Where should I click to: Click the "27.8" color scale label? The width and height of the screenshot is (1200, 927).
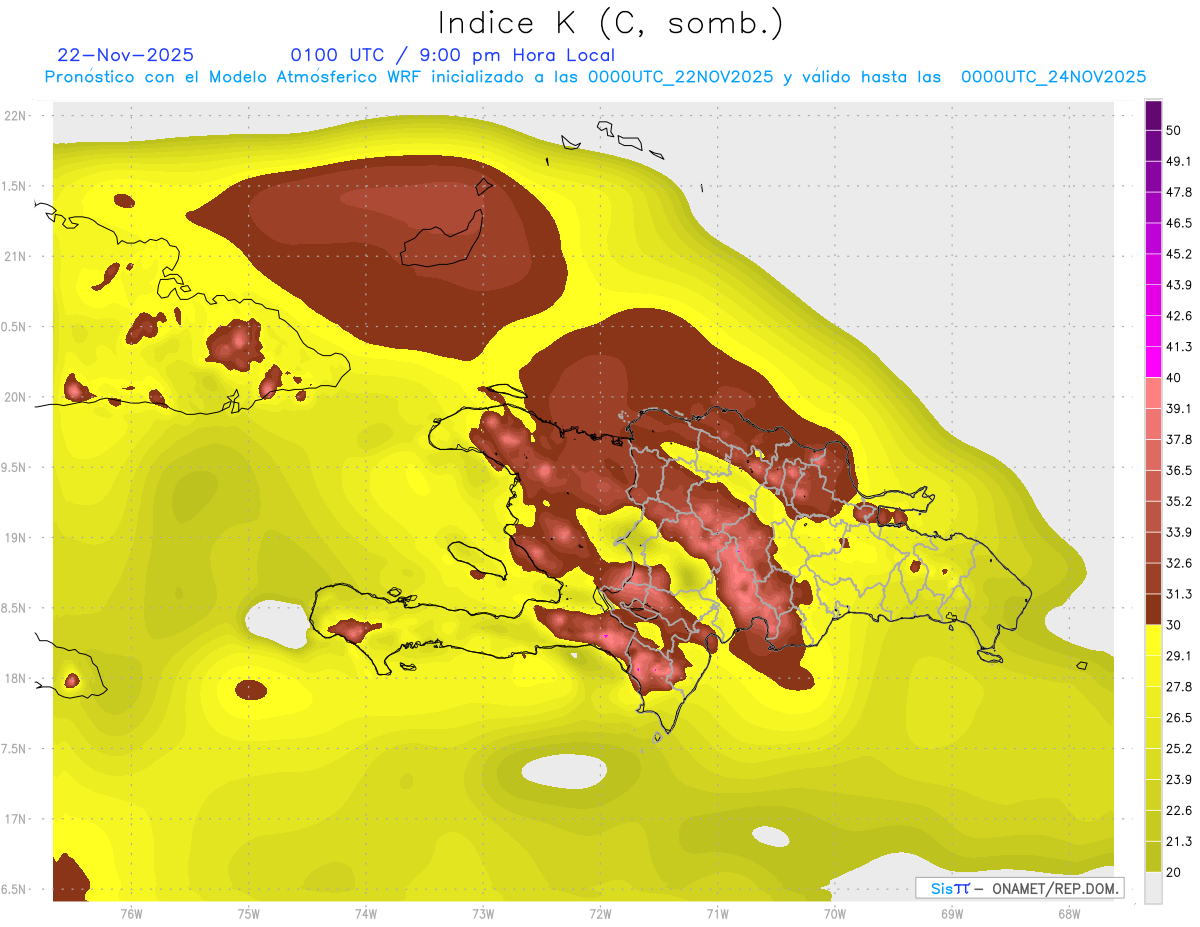point(1179,687)
